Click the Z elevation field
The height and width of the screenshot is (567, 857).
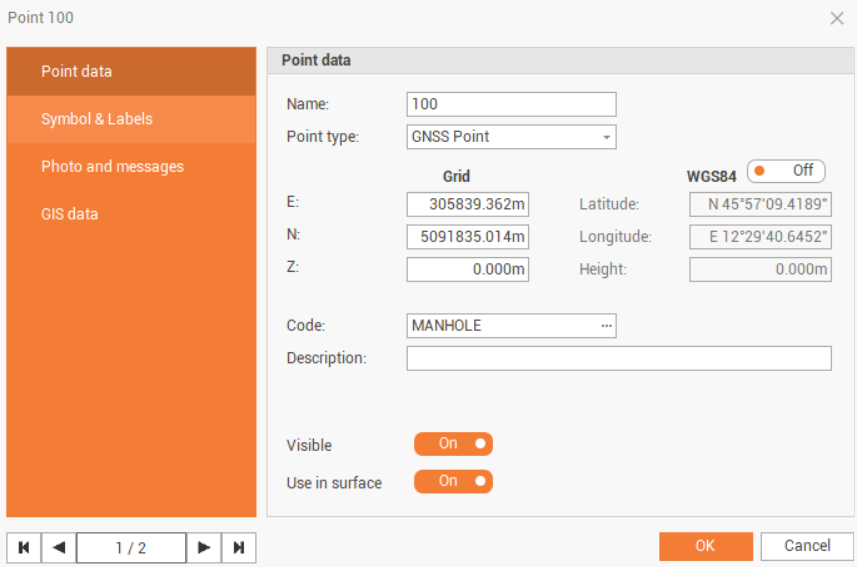click(x=467, y=269)
